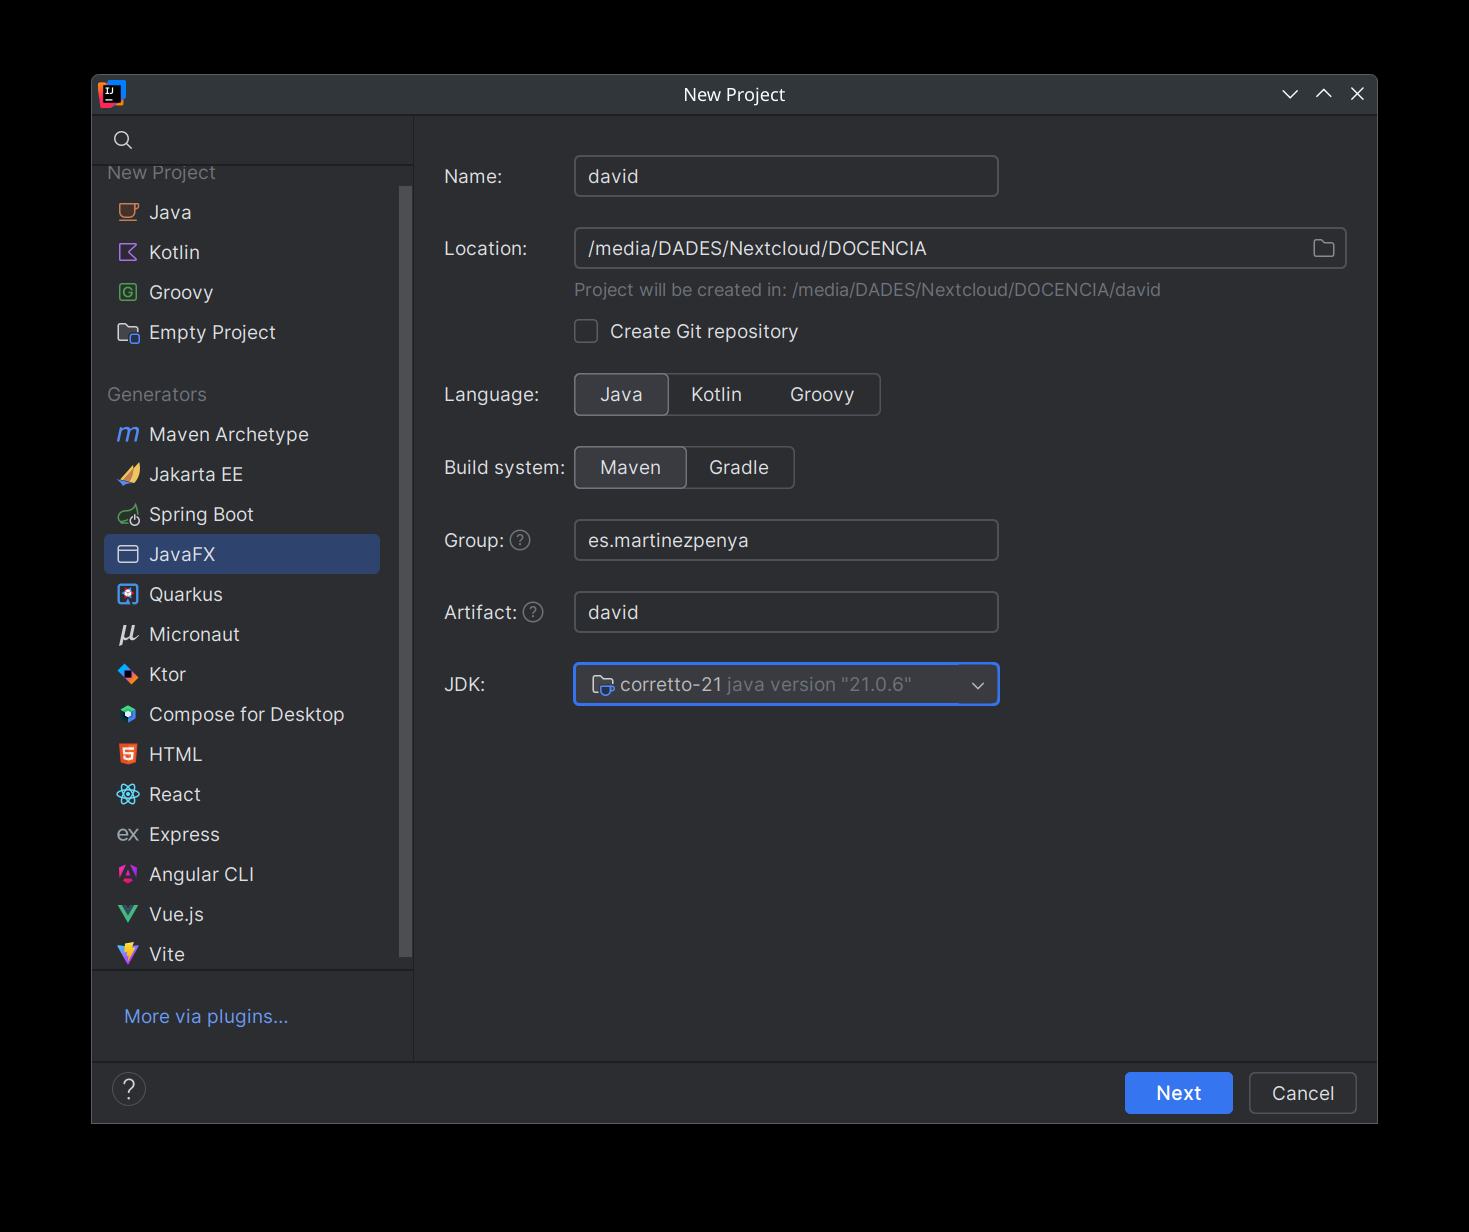
Task: Open More via plugins link
Action: [206, 1016]
